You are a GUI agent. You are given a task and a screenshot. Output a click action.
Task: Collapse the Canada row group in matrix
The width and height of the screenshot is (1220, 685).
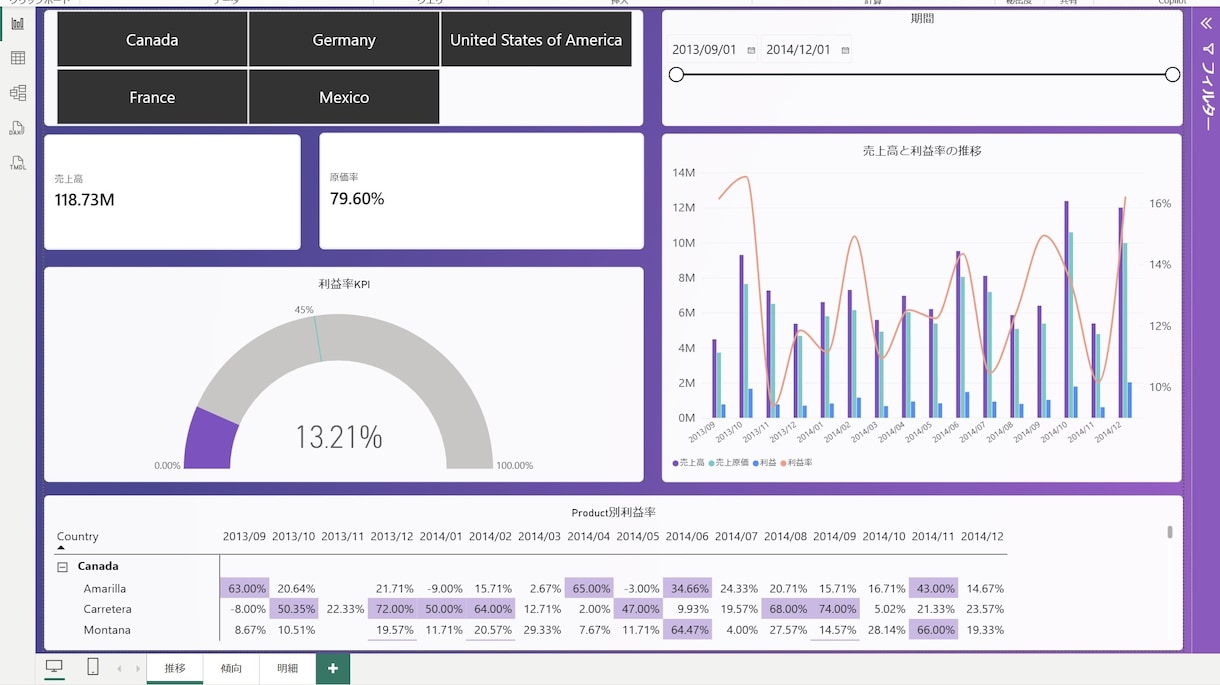tap(62, 567)
